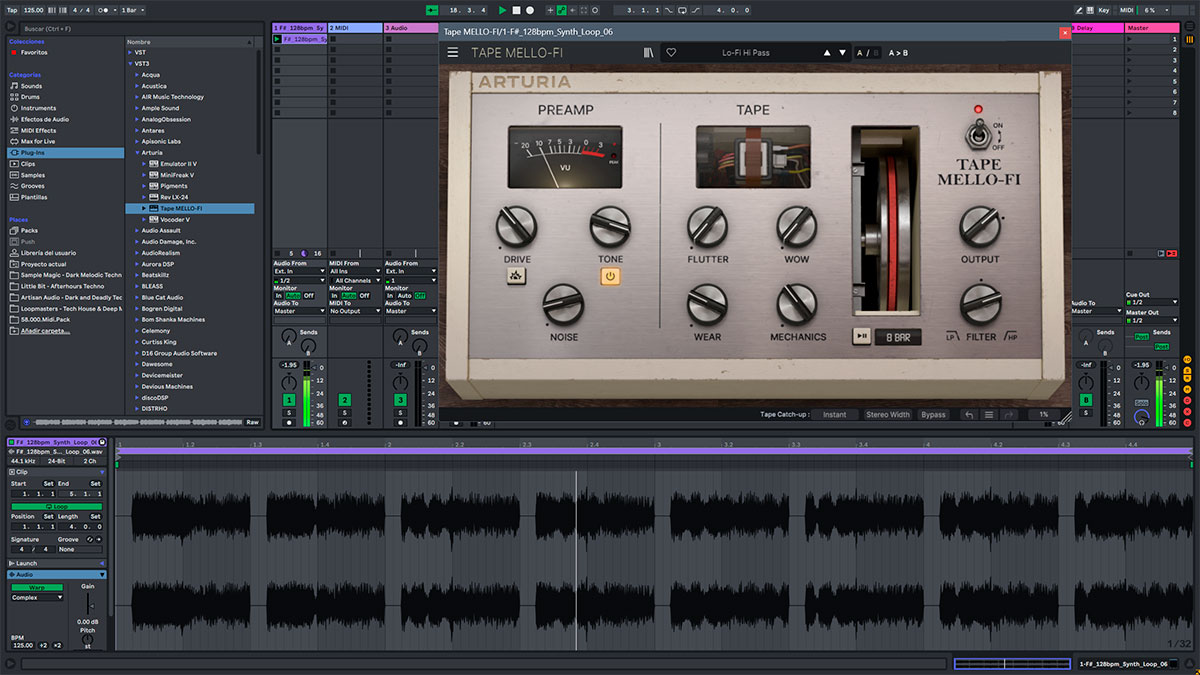Solo track 3 with its S button
The width and height of the screenshot is (1200, 675).
tap(401, 412)
